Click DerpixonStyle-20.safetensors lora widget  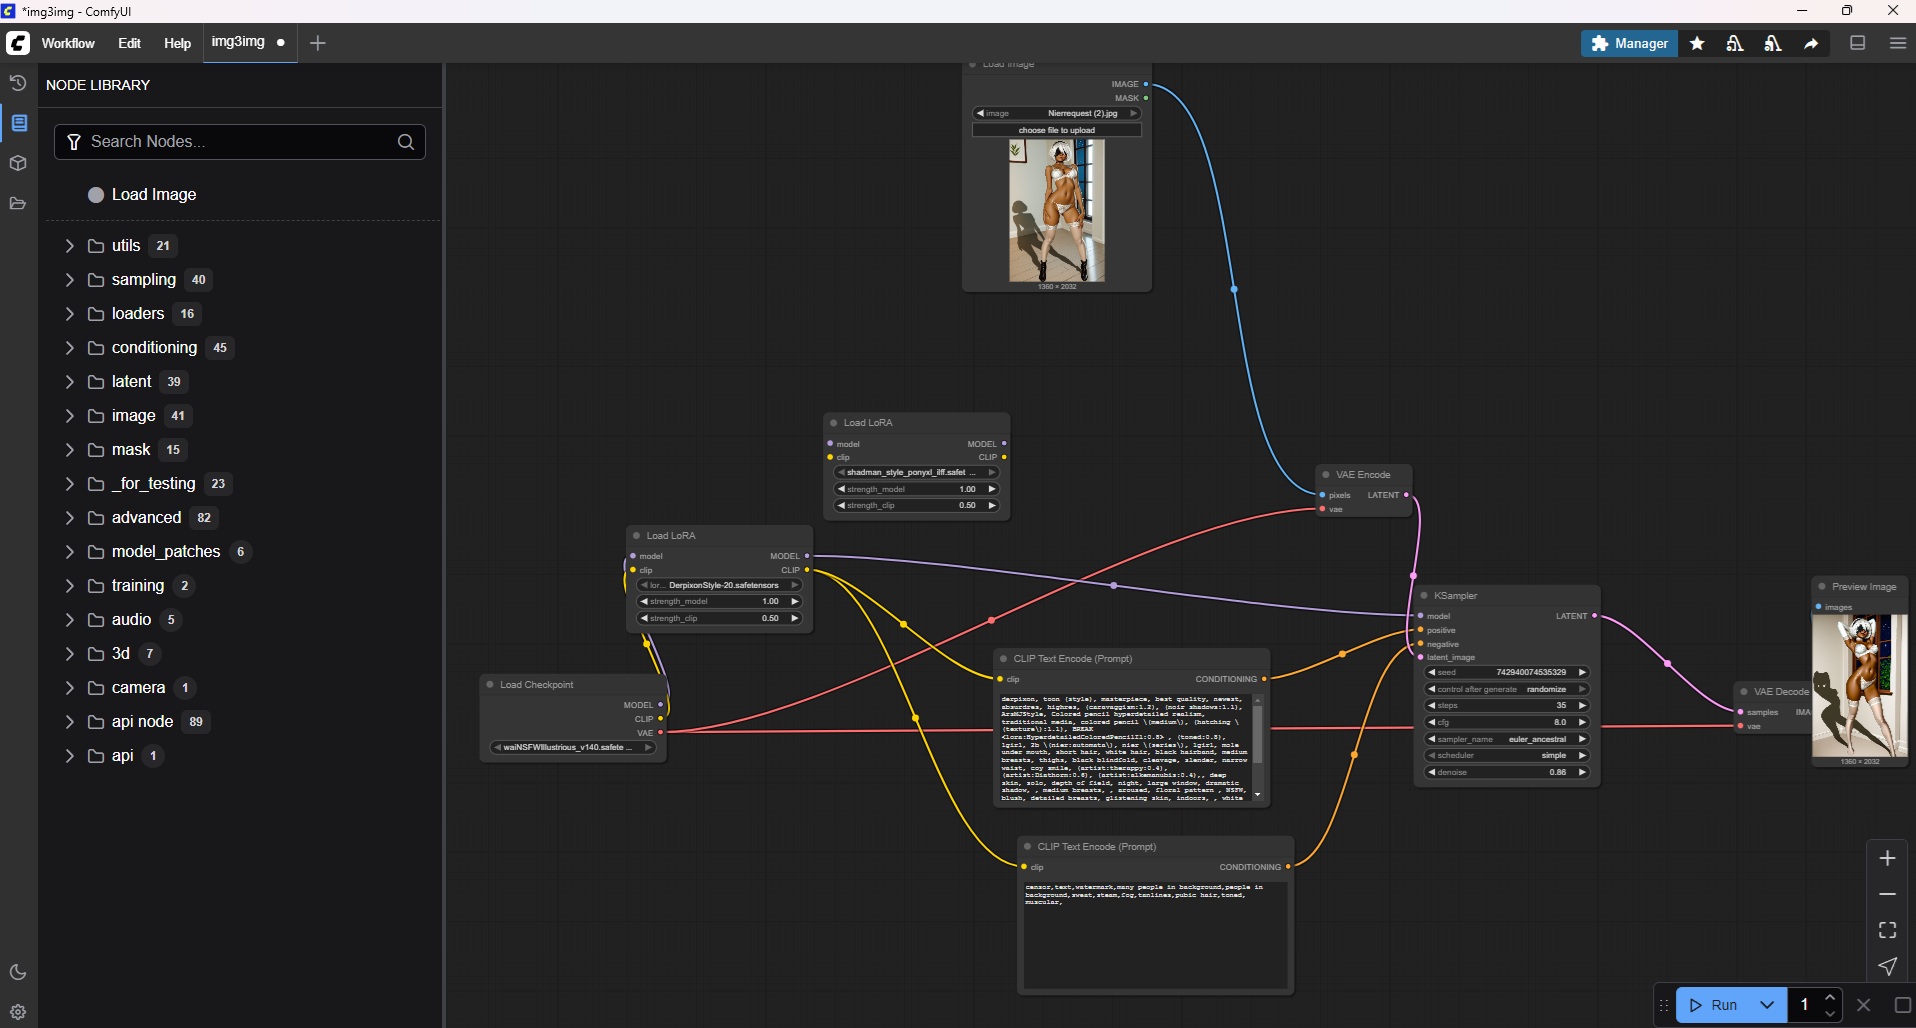click(x=721, y=585)
